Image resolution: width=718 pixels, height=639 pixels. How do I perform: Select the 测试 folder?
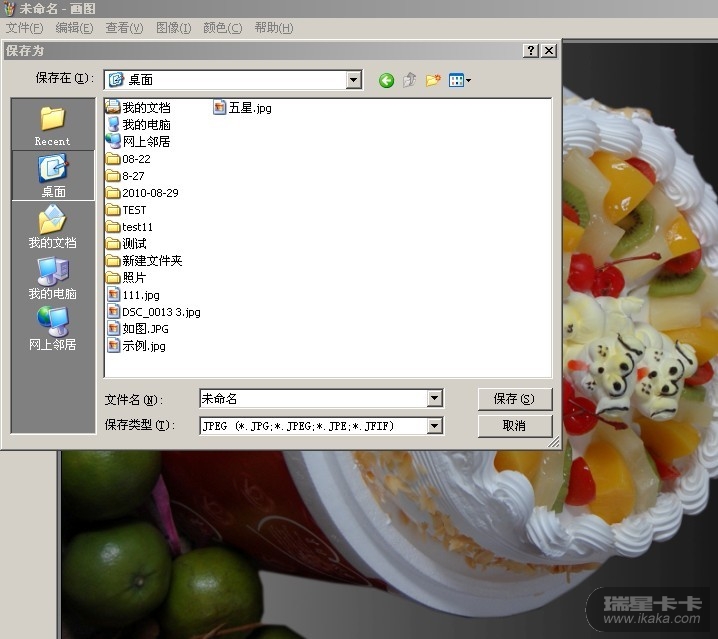126,244
